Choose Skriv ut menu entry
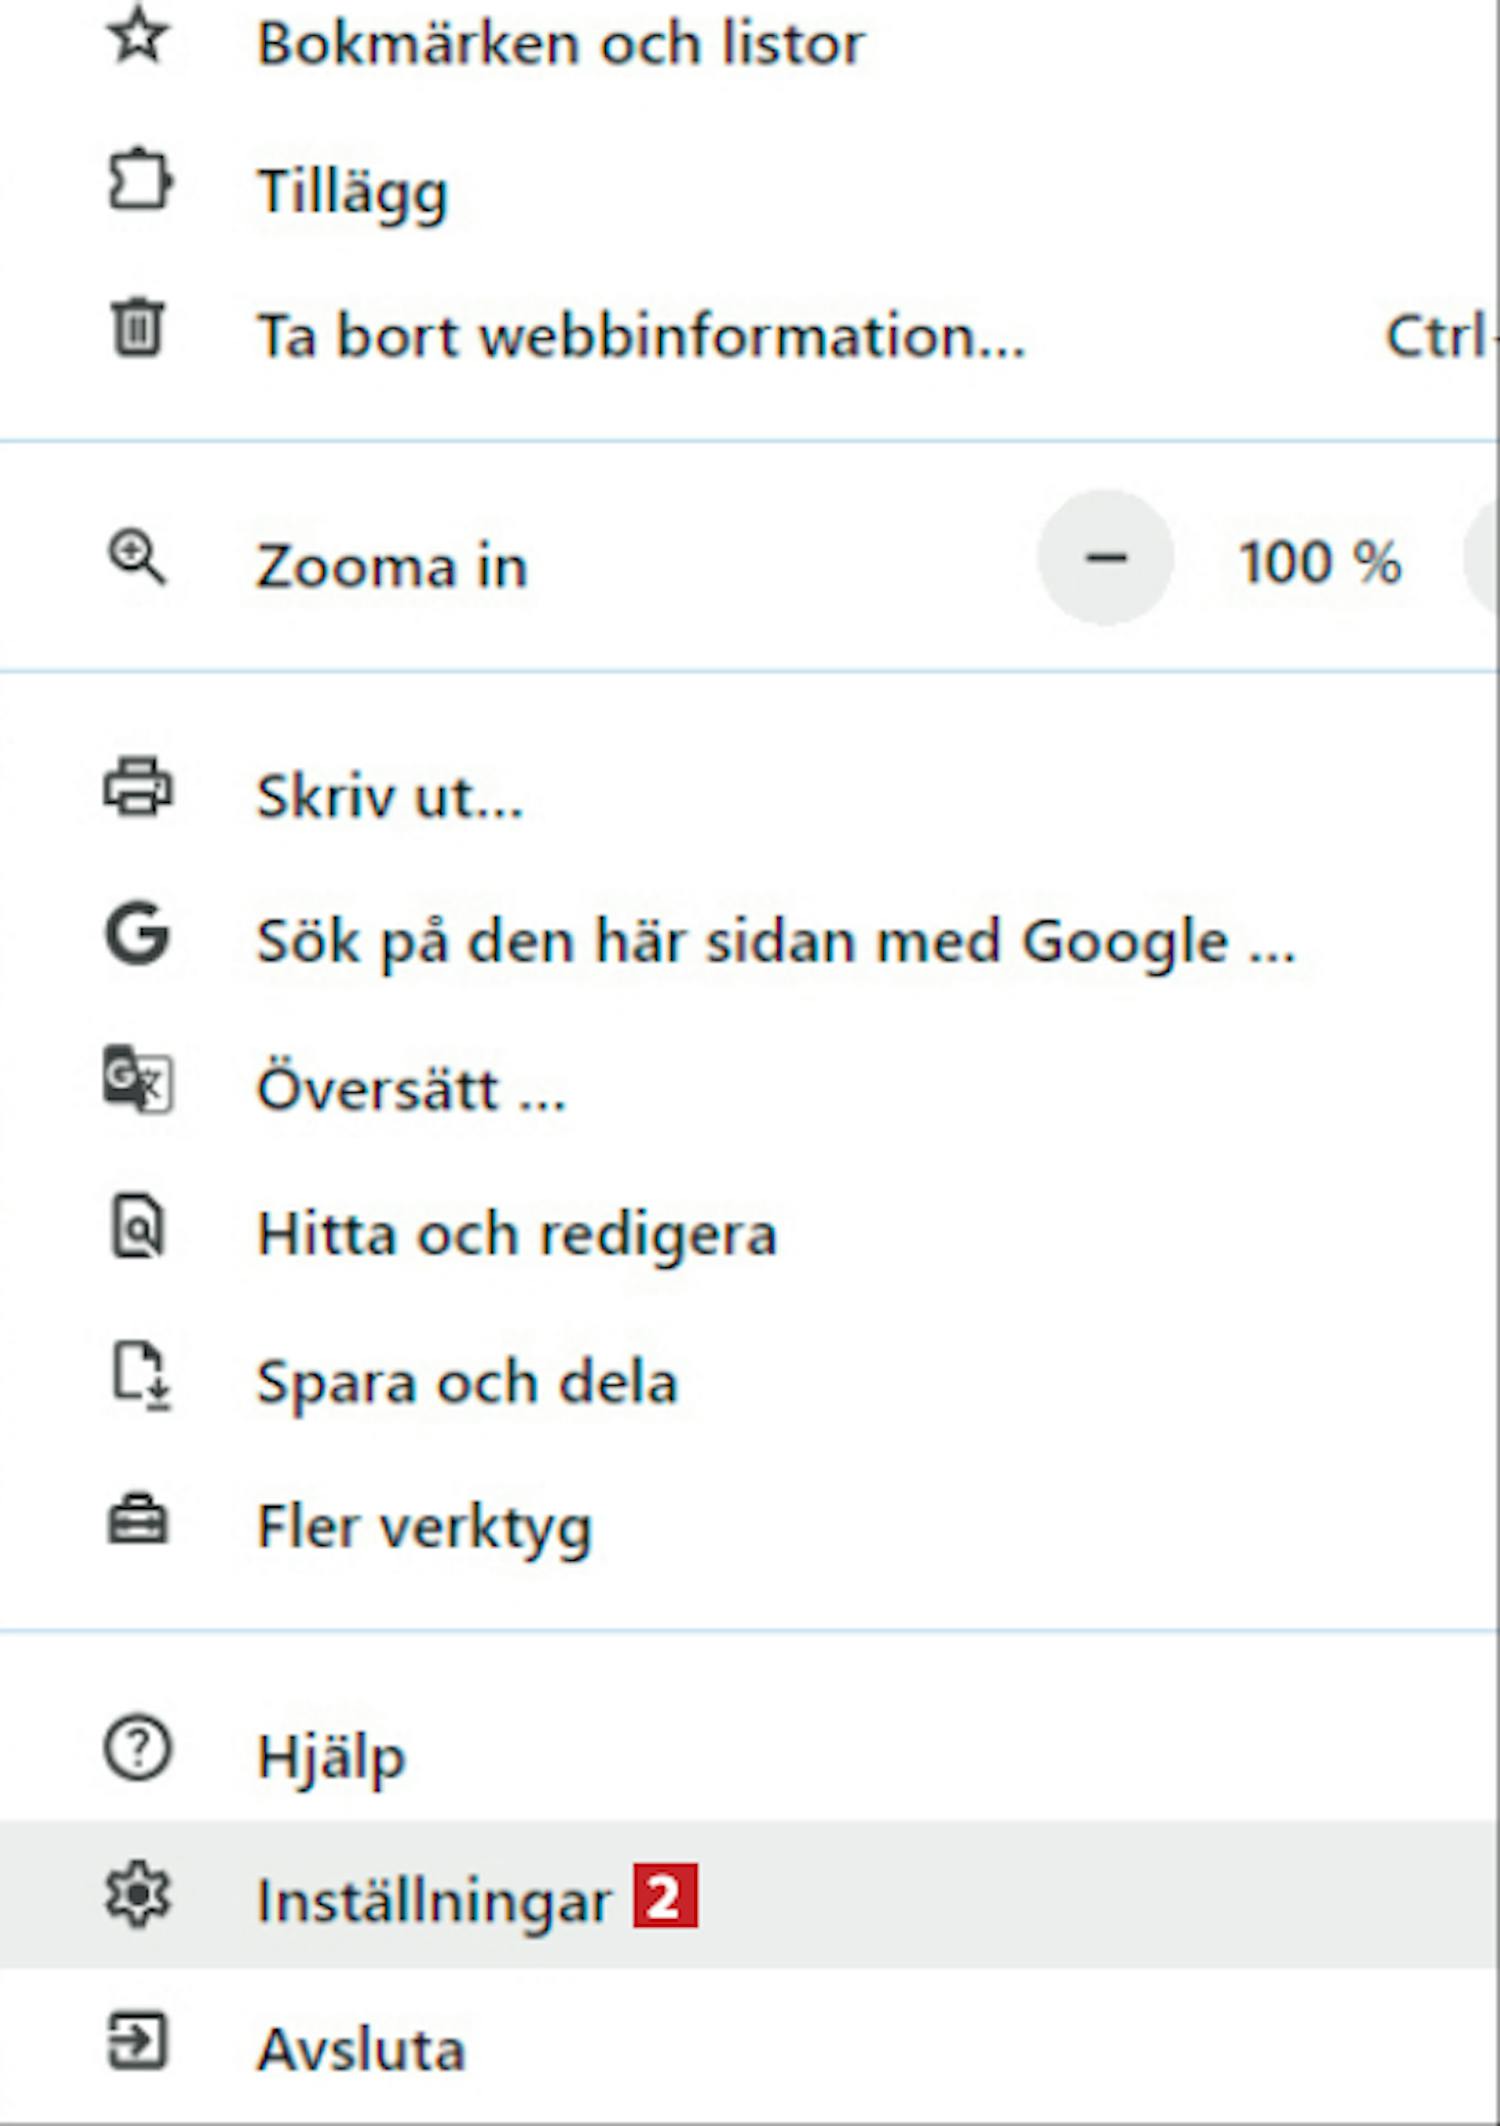This screenshot has height=2126, width=1500. (x=390, y=798)
